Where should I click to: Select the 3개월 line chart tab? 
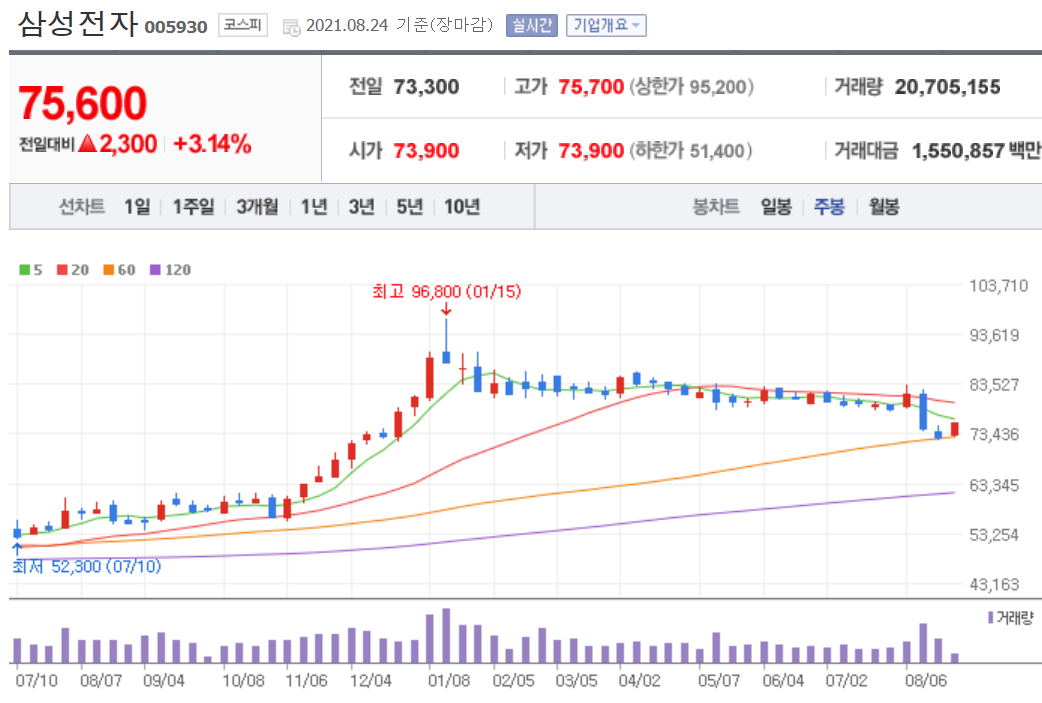click(257, 207)
